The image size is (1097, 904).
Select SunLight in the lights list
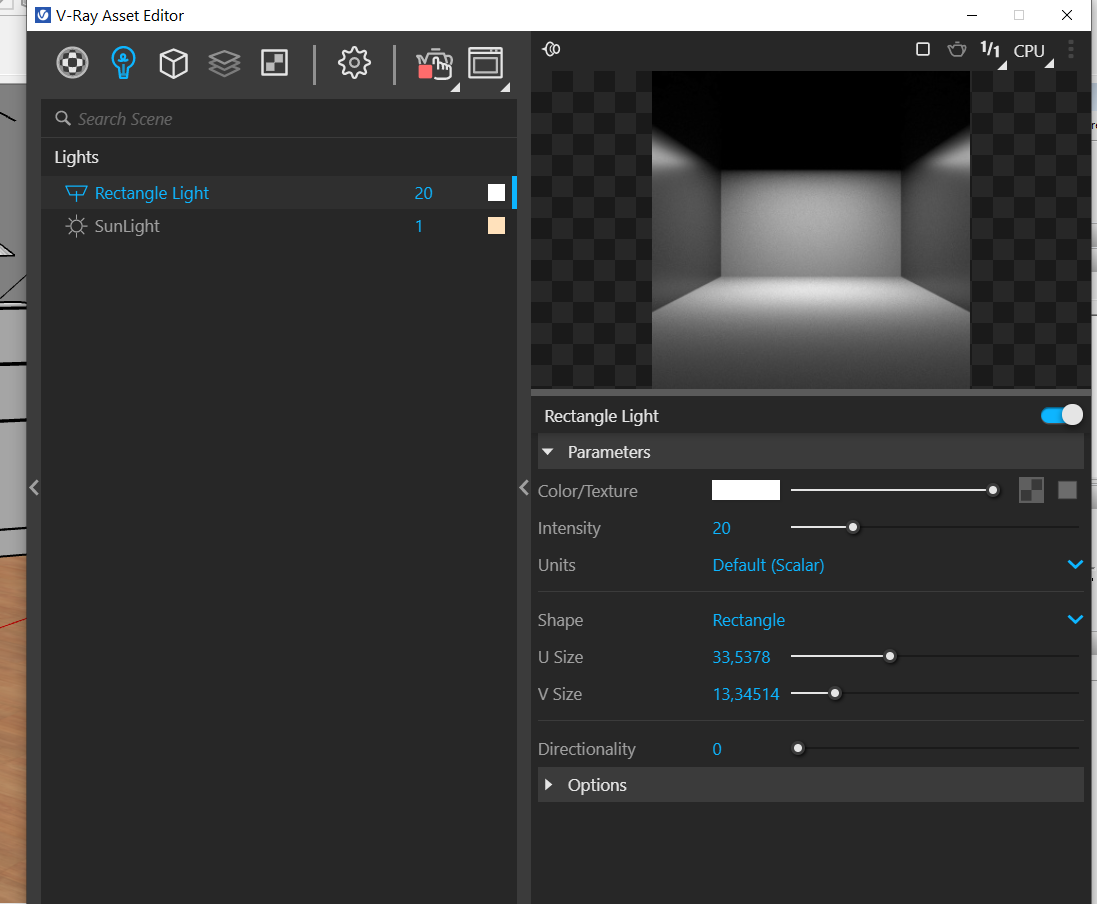[x=127, y=226]
